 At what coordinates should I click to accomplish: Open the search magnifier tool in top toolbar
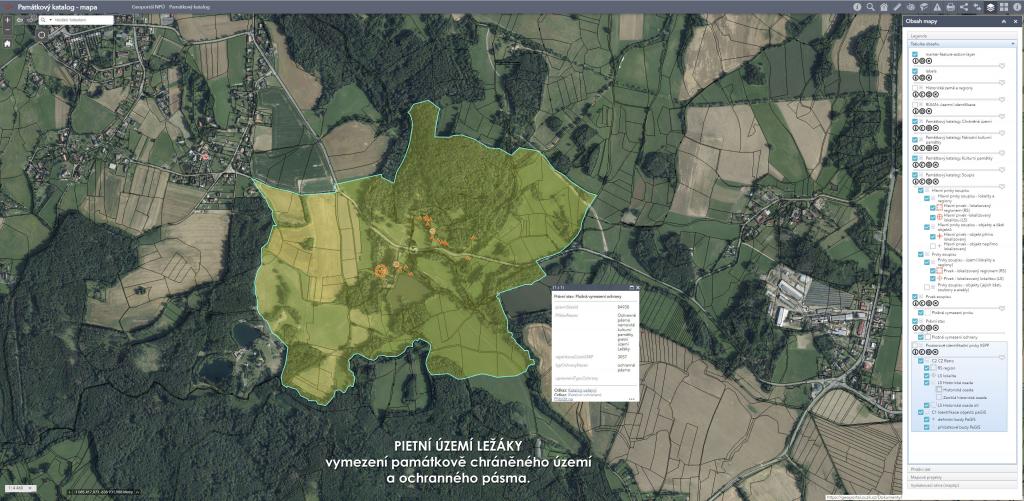[x=871, y=7]
